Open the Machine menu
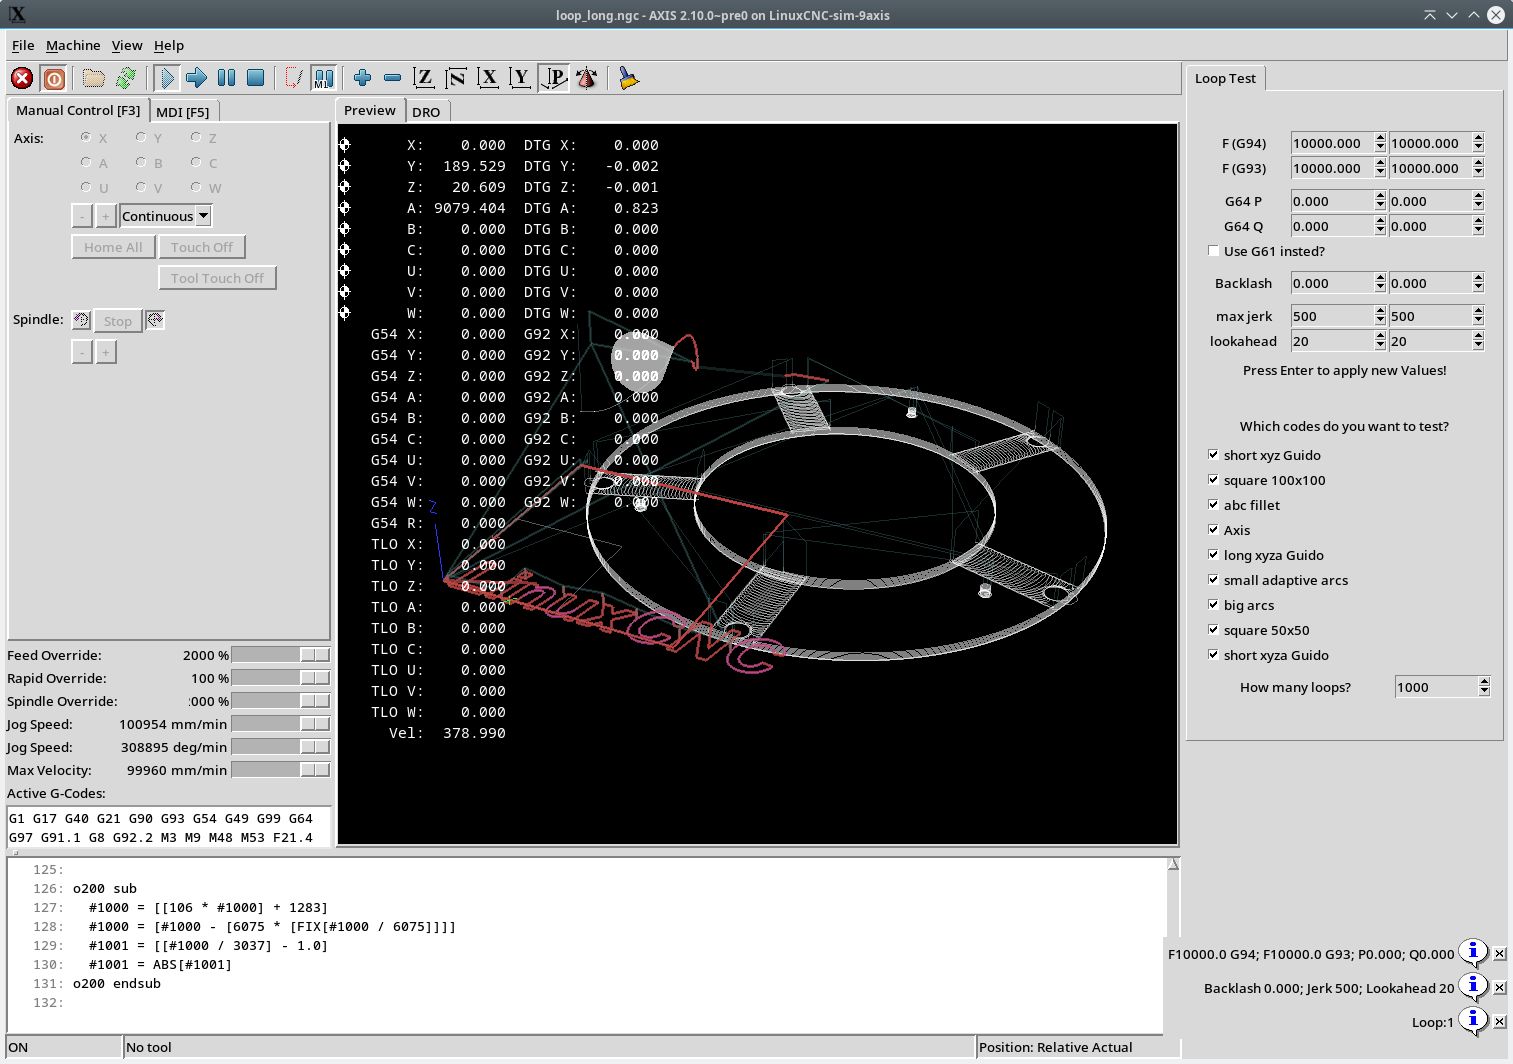This screenshot has height=1064, width=1513. pos(73,45)
